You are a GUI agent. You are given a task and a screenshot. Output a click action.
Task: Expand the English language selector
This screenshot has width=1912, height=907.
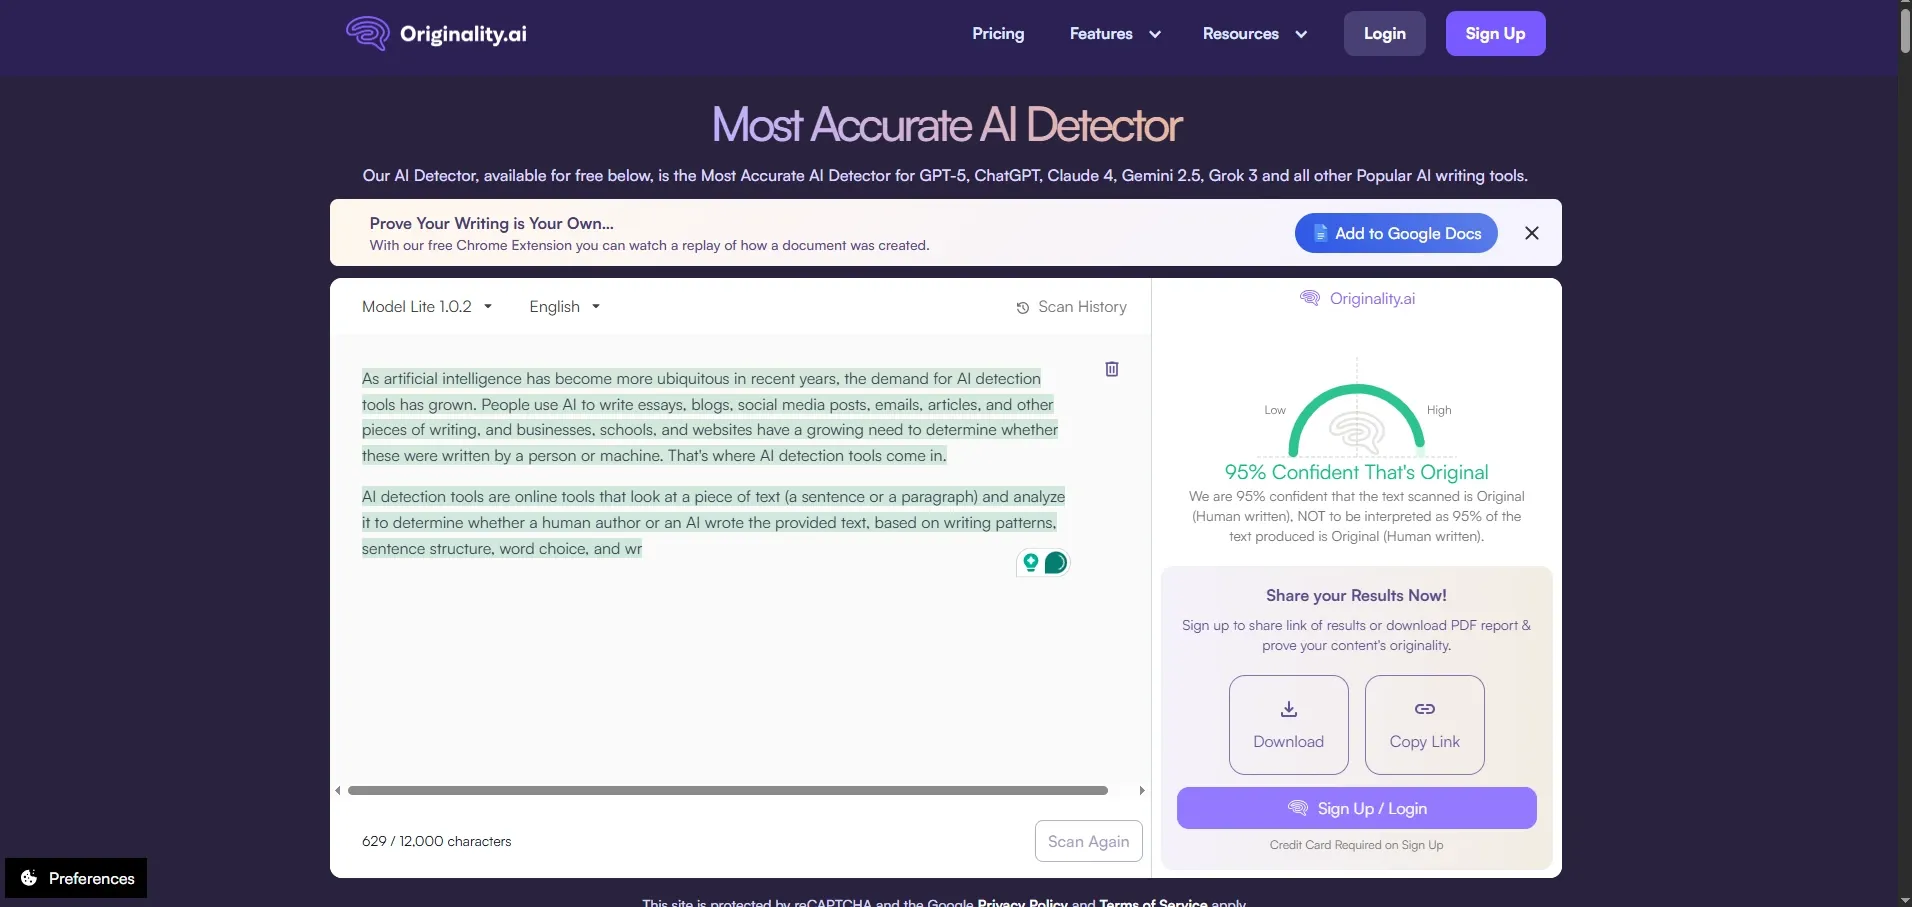point(564,307)
